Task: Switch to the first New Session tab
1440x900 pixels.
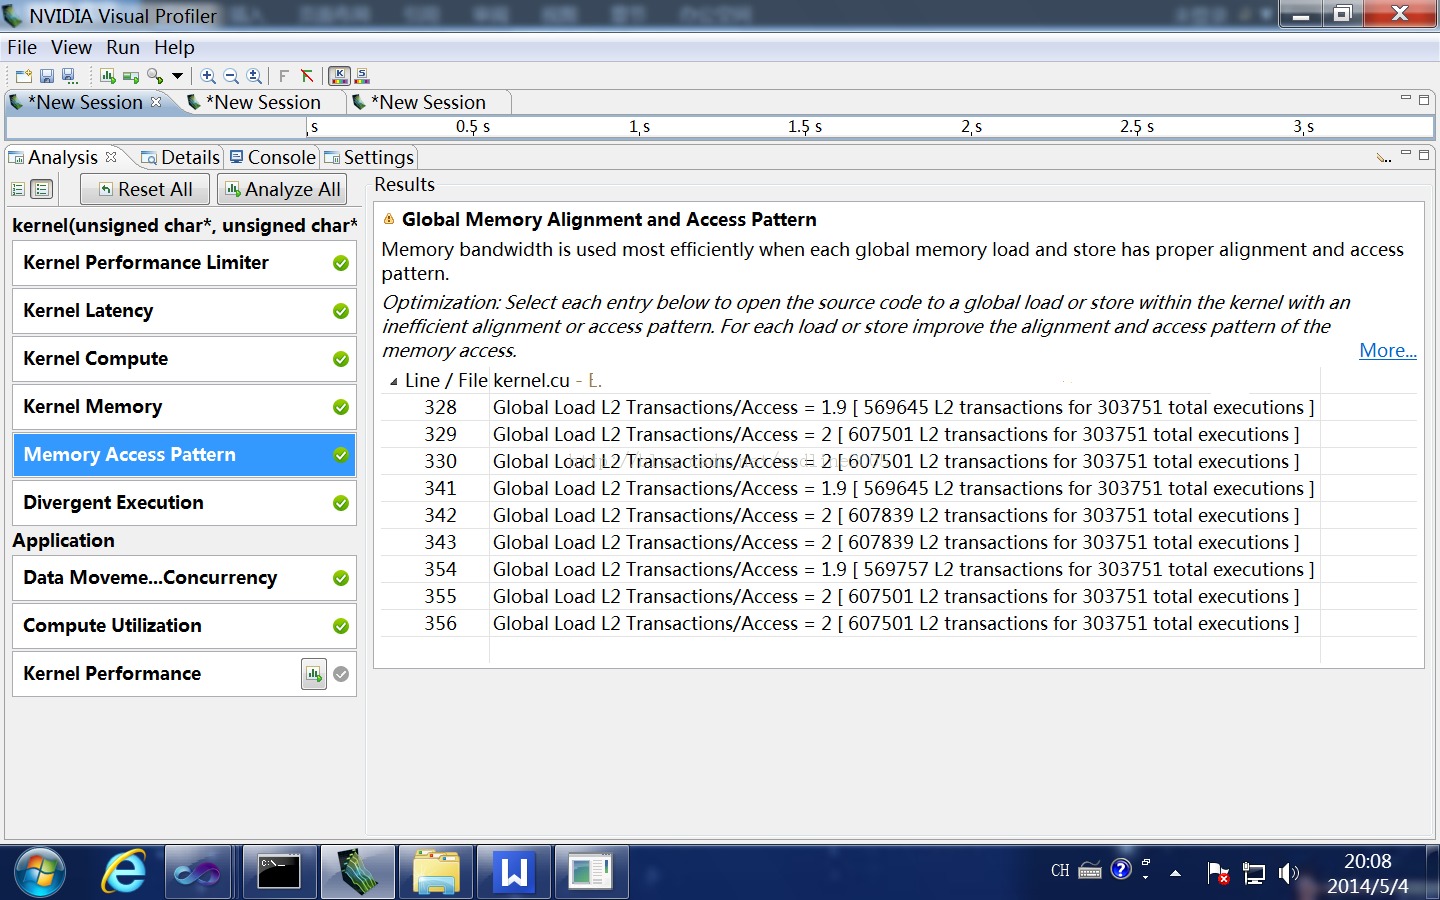Action: tap(85, 102)
